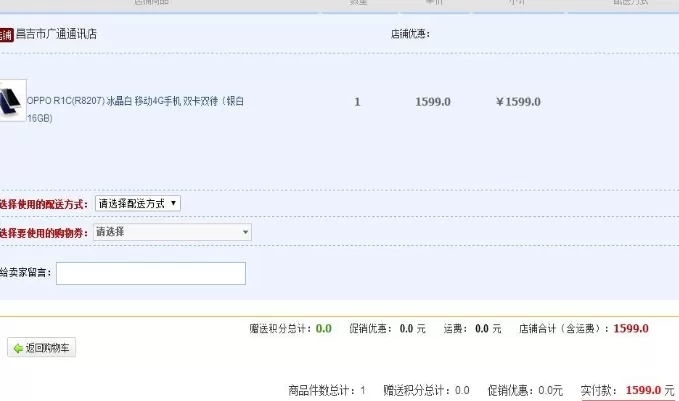Open the 请选择配送方式 delivery method dropdown
679x401 pixels.
[x=138, y=204]
